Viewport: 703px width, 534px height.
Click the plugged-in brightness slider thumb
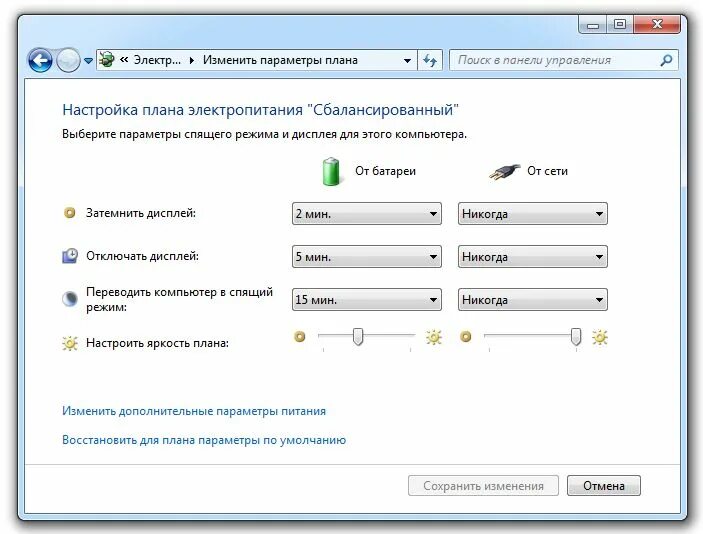[x=576, y=336]
